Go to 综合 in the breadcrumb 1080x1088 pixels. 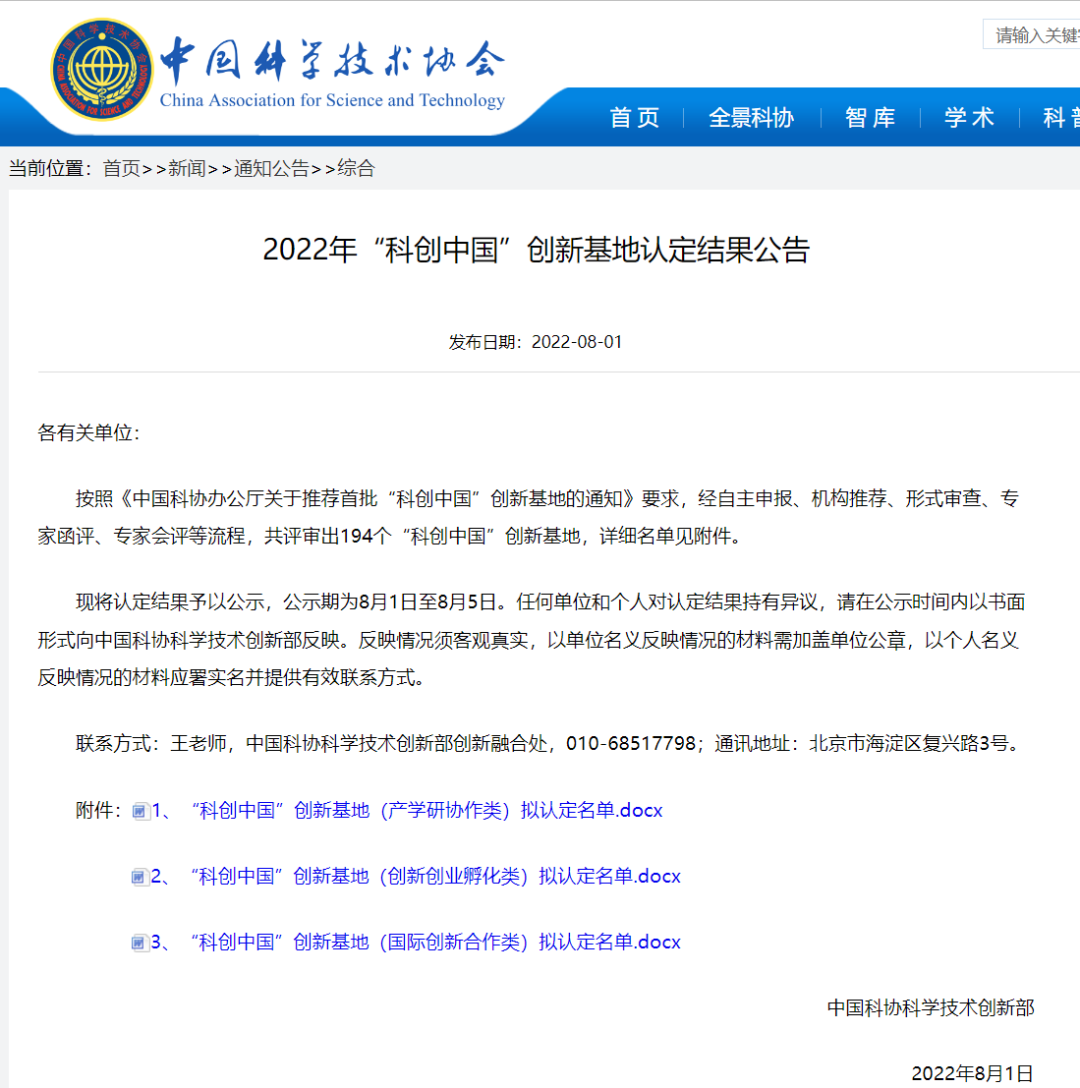(356, 169)
